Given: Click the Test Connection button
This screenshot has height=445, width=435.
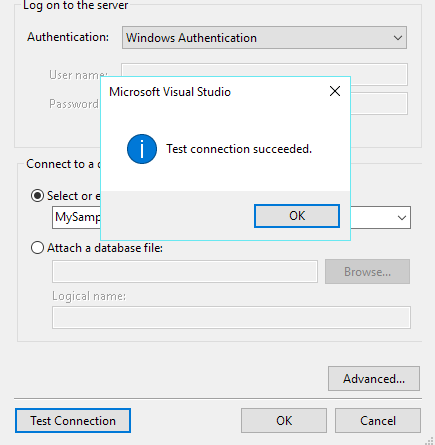Looking at the screenshot, I should [x=73, y=421].
